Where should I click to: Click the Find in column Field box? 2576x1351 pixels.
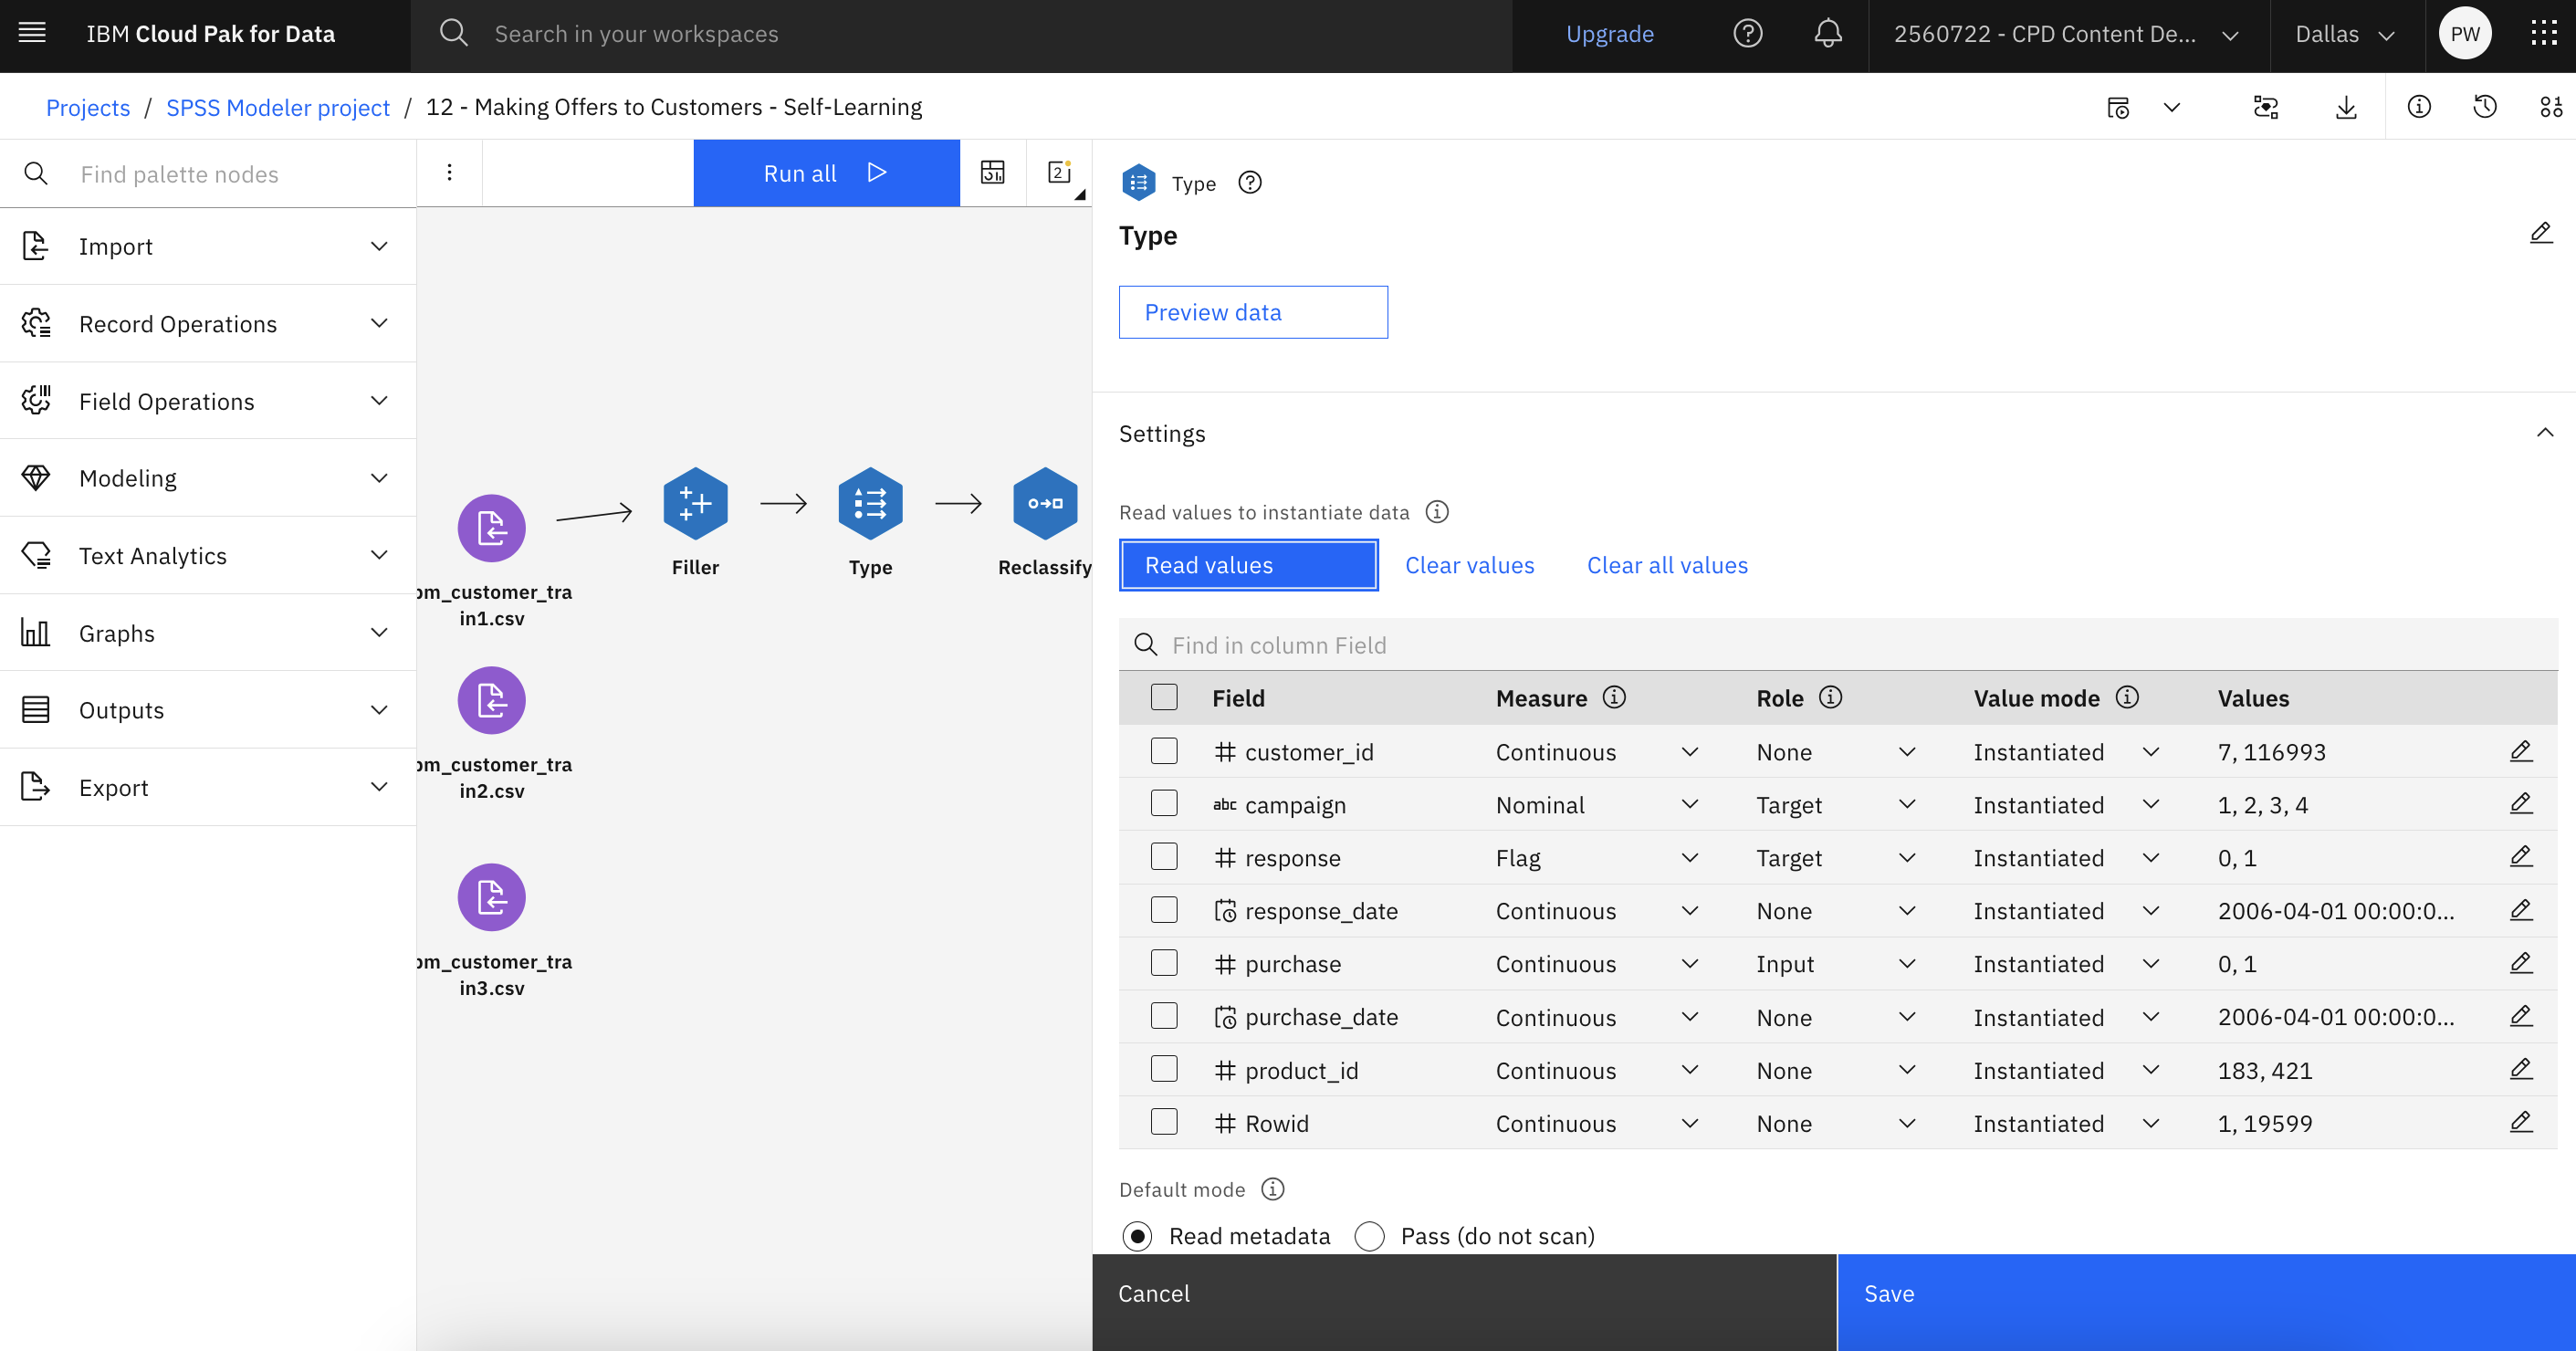[1838, 645]
